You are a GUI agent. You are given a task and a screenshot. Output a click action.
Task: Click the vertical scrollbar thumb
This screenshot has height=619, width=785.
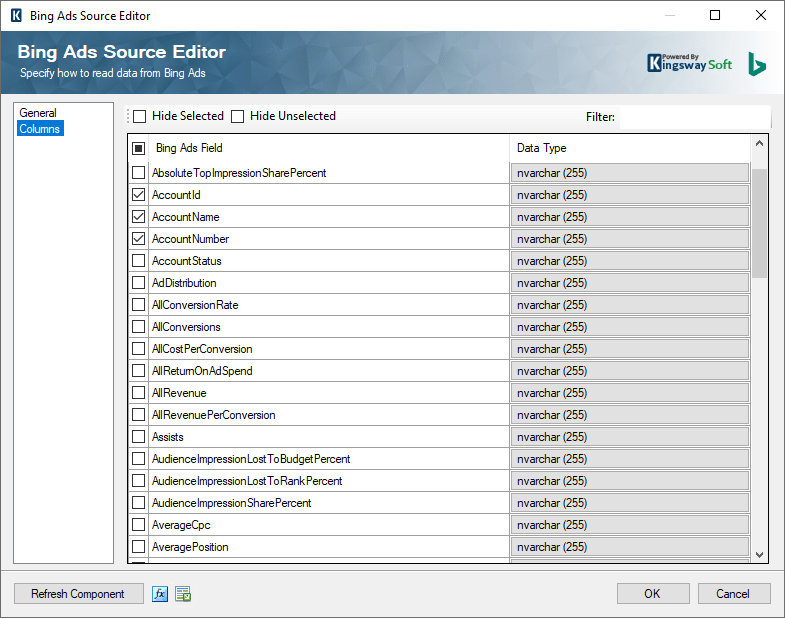click(x=759, y=223)
